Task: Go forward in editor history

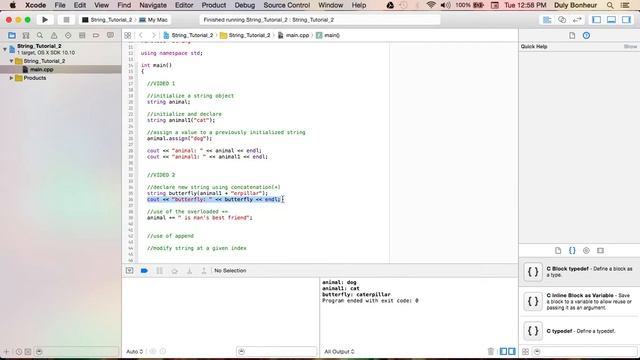Action: click(153, 36)
